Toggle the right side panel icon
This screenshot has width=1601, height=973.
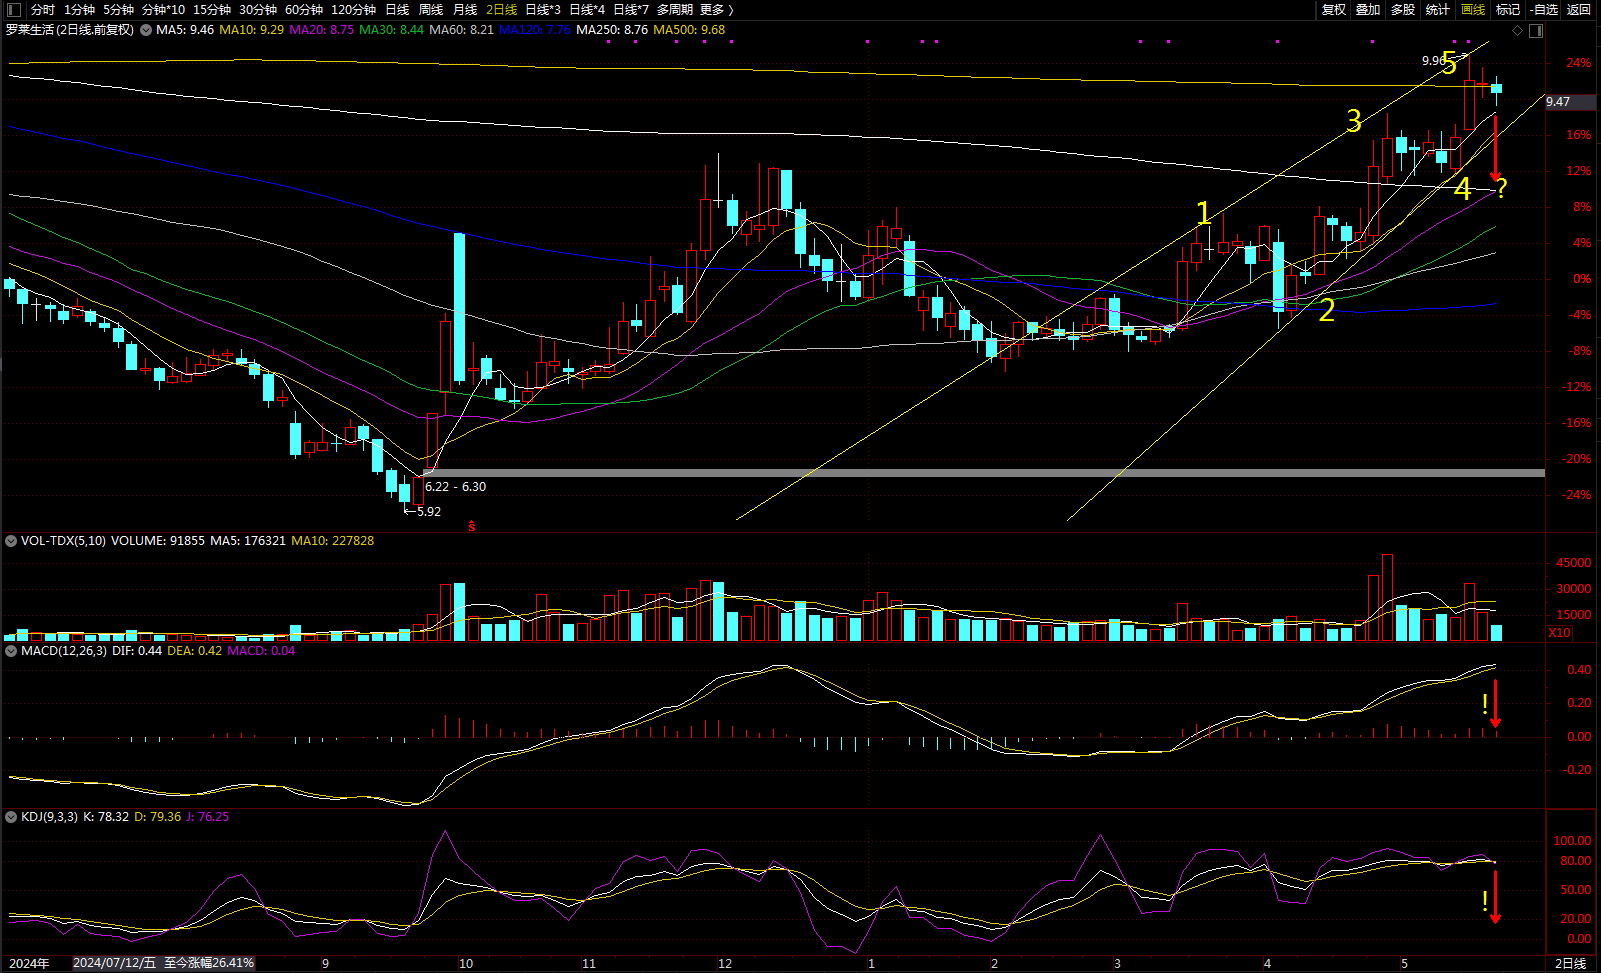tap(1537, 31)
